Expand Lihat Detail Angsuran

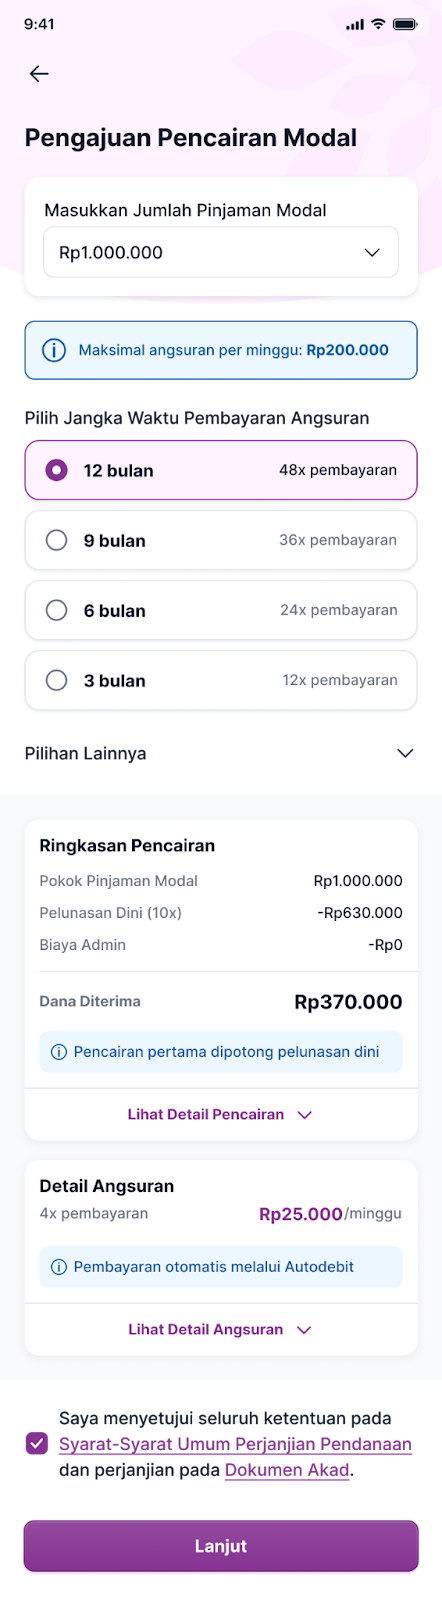click(x=221, y=1329)
